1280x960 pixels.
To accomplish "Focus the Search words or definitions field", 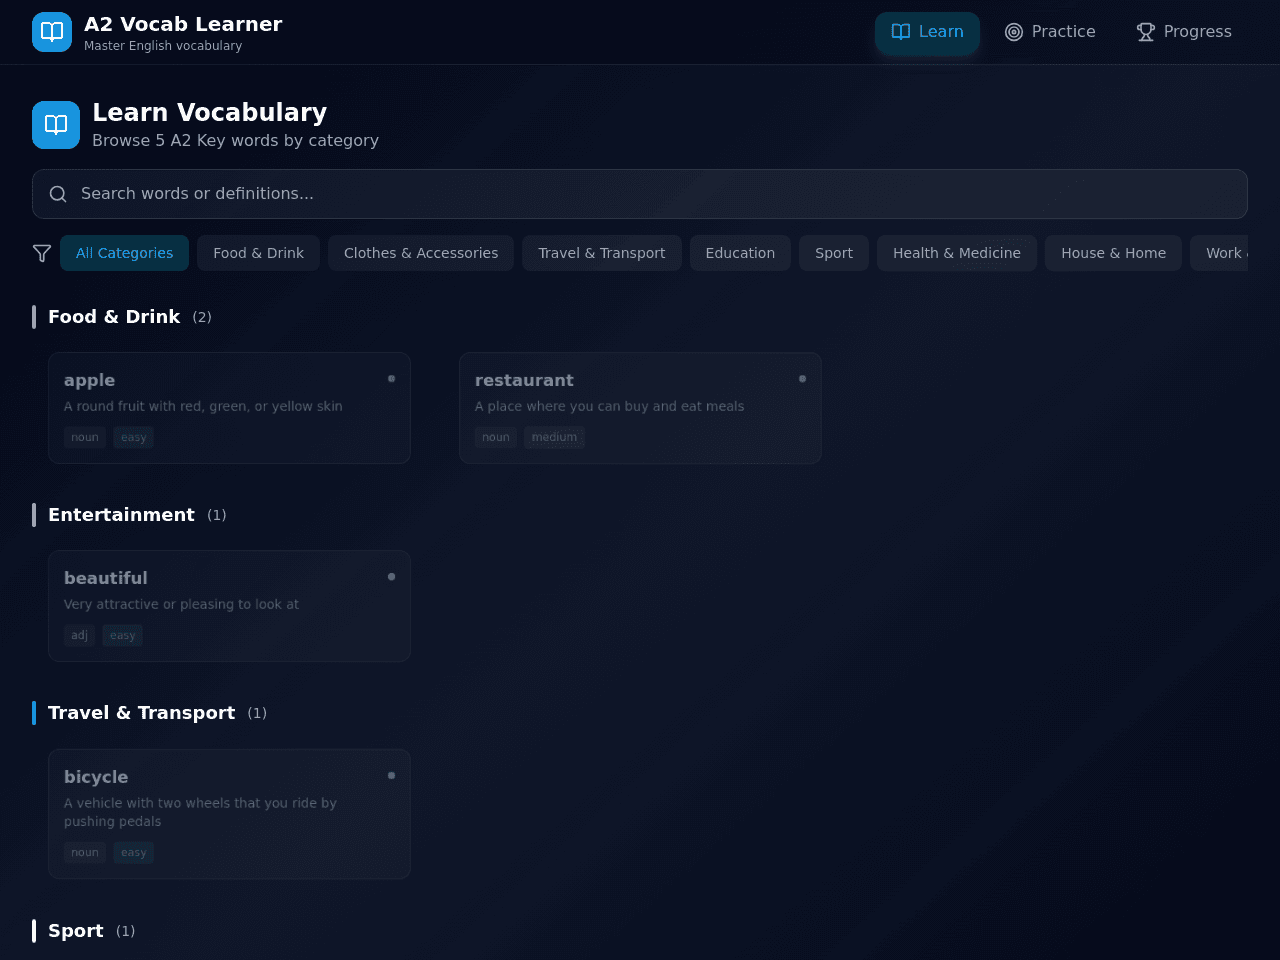I will click(640, 194).
